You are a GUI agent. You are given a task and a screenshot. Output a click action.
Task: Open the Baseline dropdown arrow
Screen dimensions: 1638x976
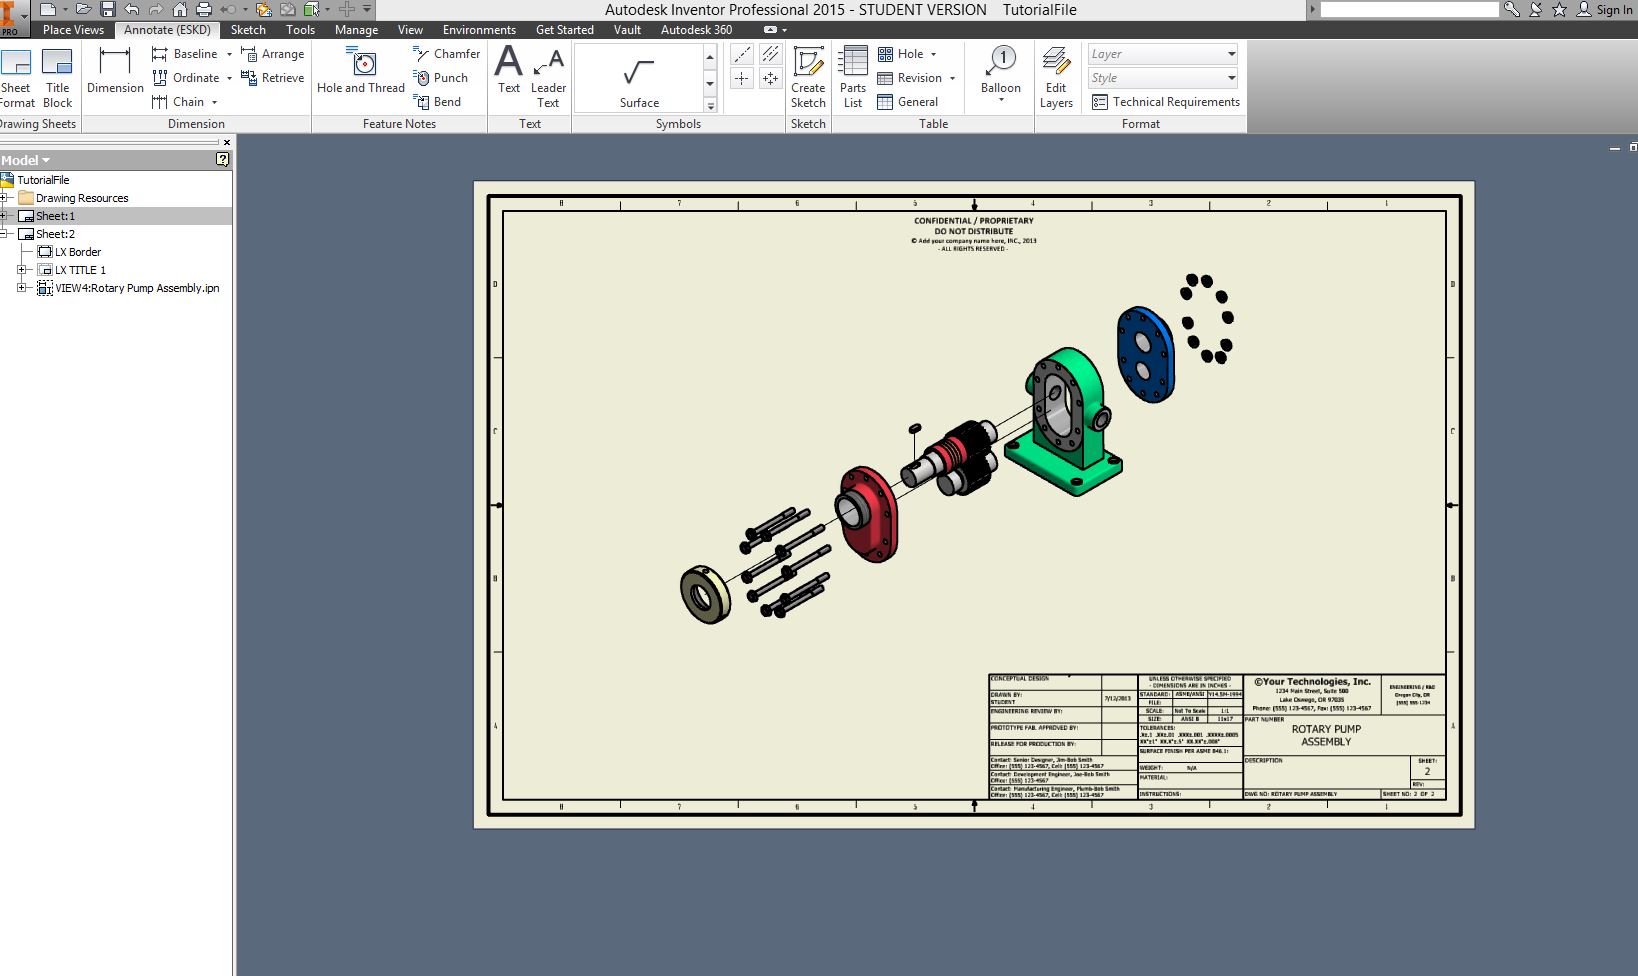pyautogui.click(x=229, y=54)
